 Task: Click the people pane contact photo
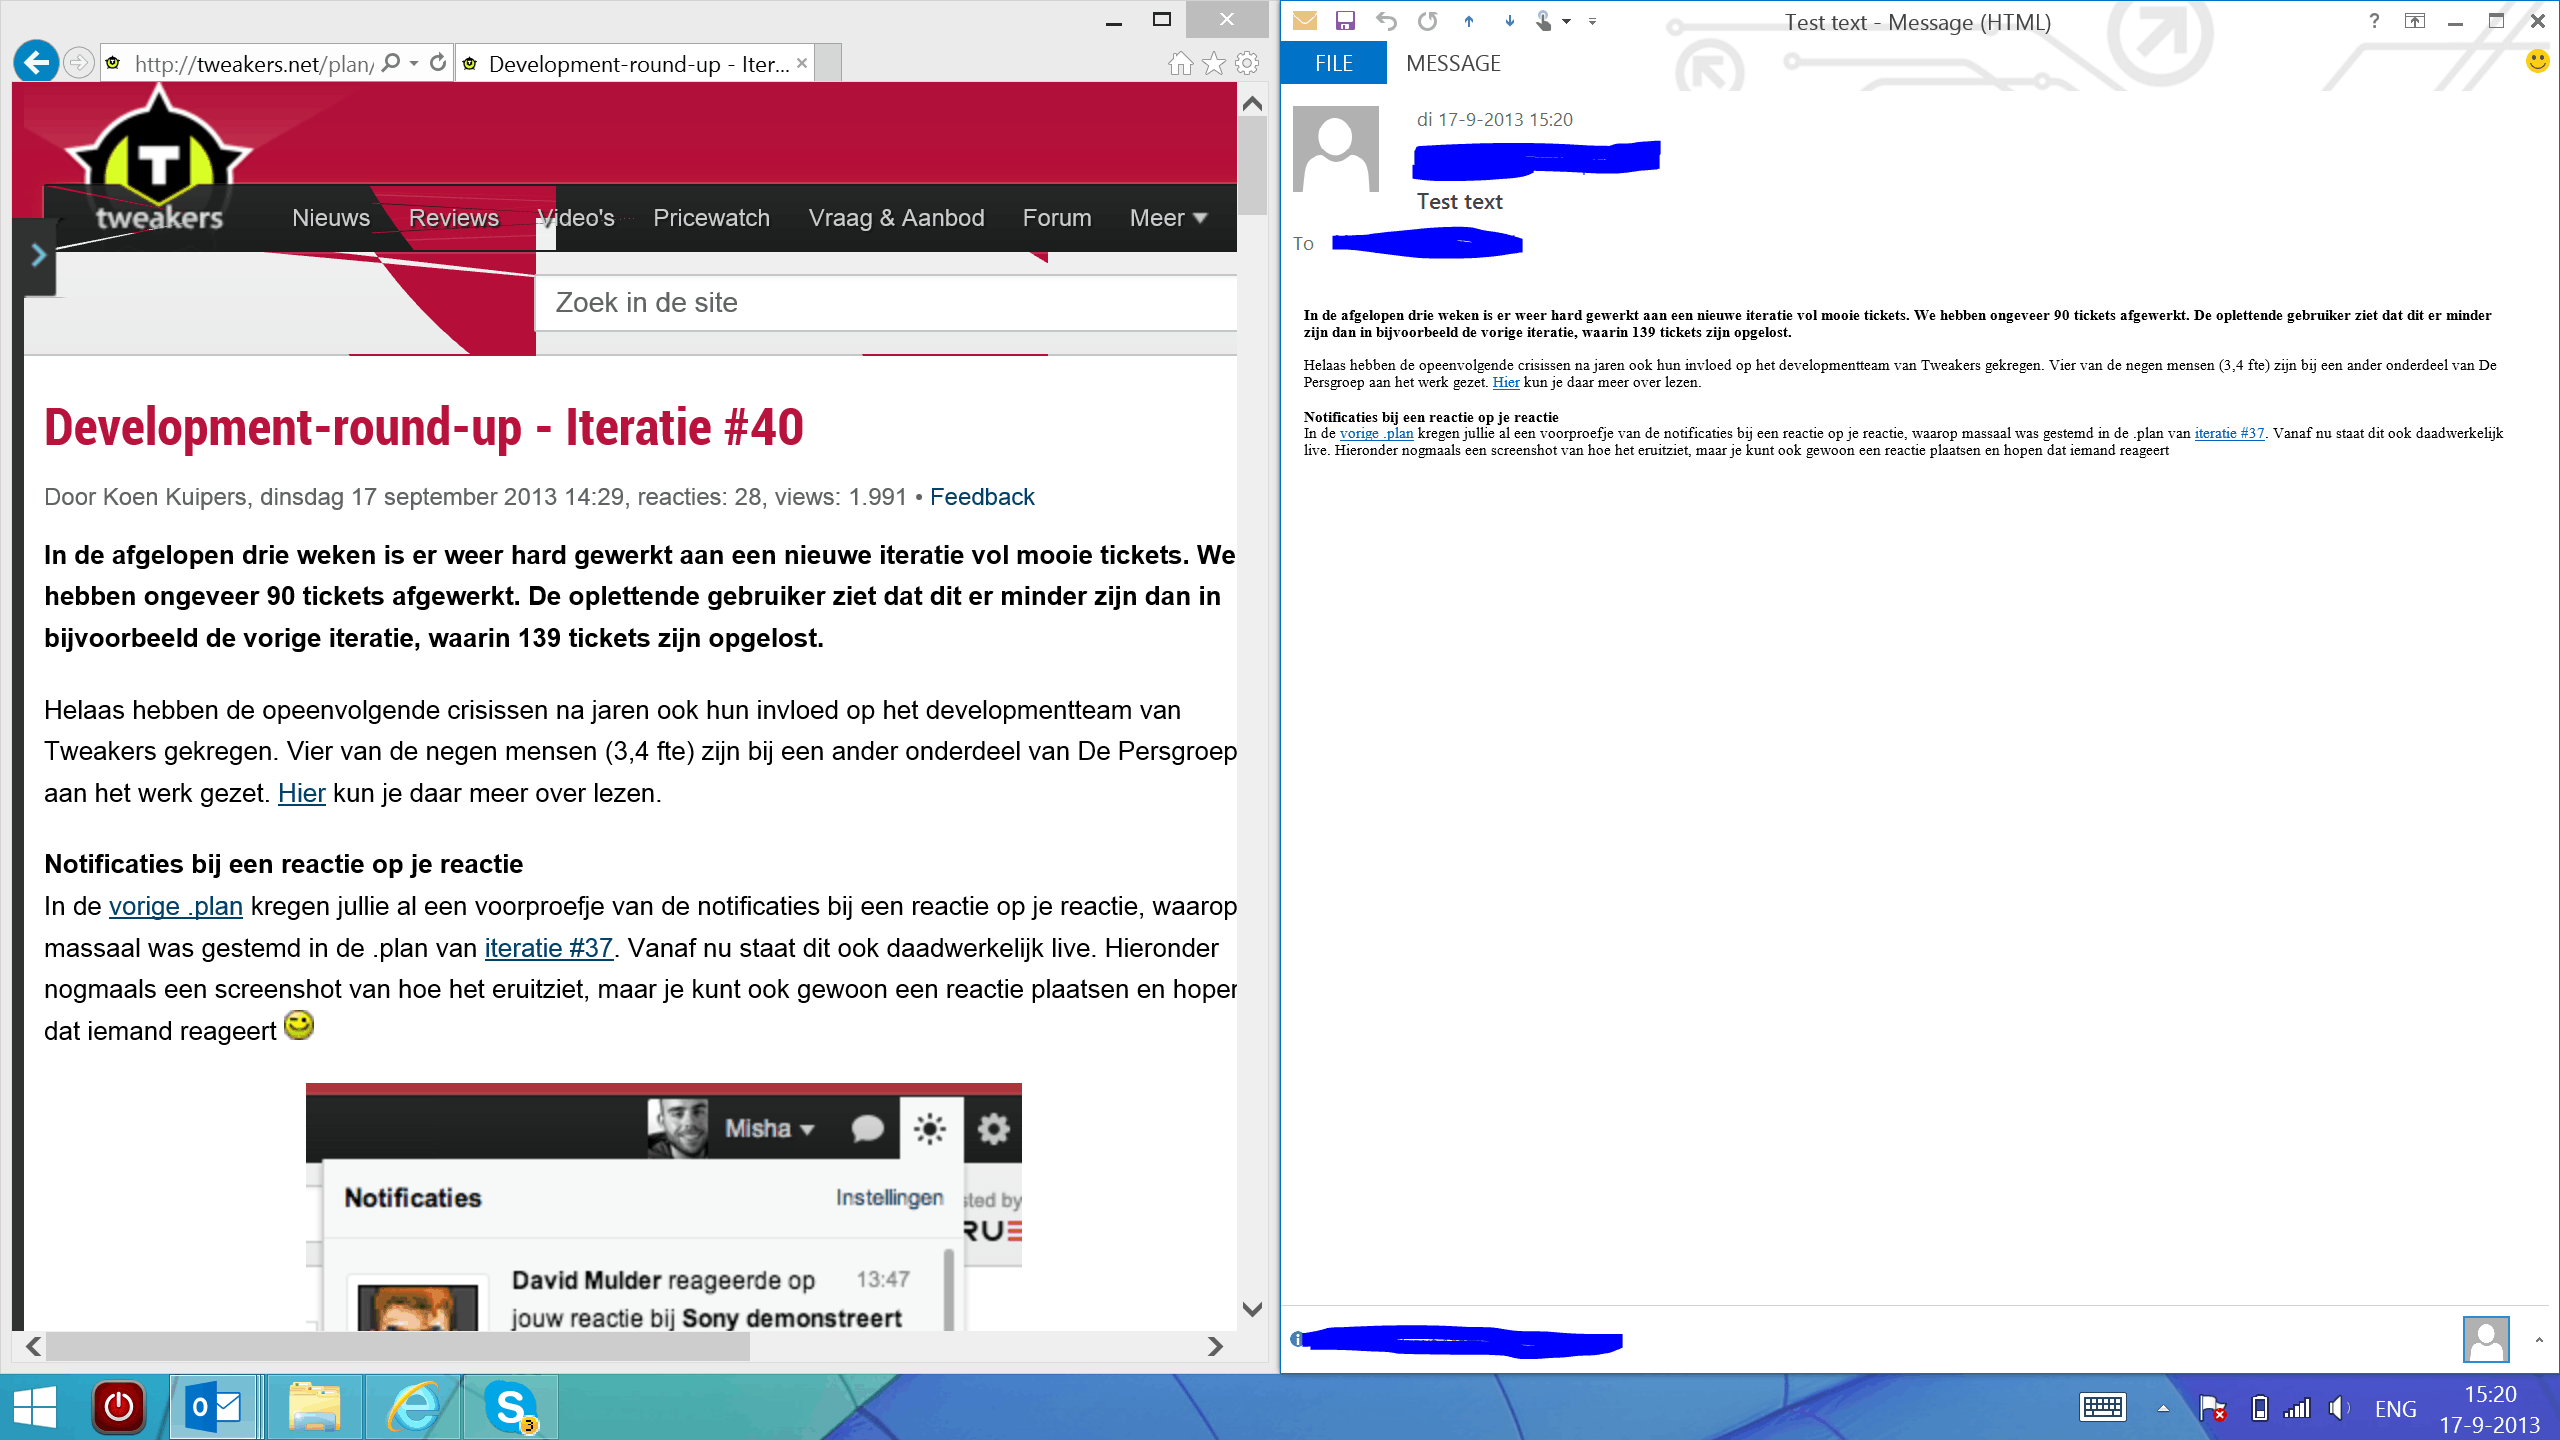tap(2486, 1340)
